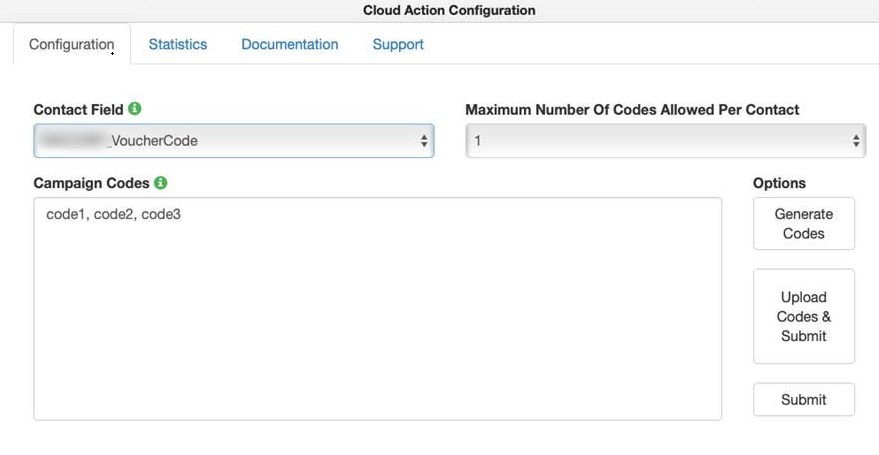Click the info icon beside Campaign Codes
The height and width of the screenshot is (455, 879).
(x=160, y=183)
